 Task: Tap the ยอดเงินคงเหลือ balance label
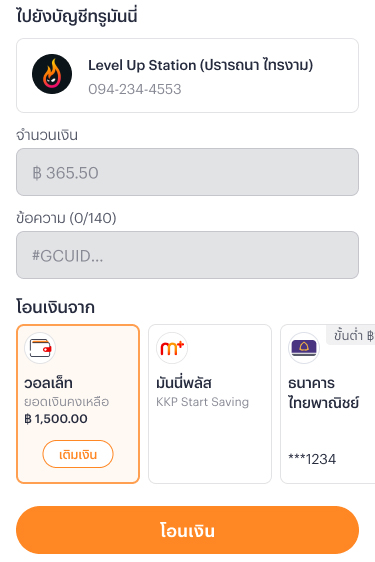66,402
